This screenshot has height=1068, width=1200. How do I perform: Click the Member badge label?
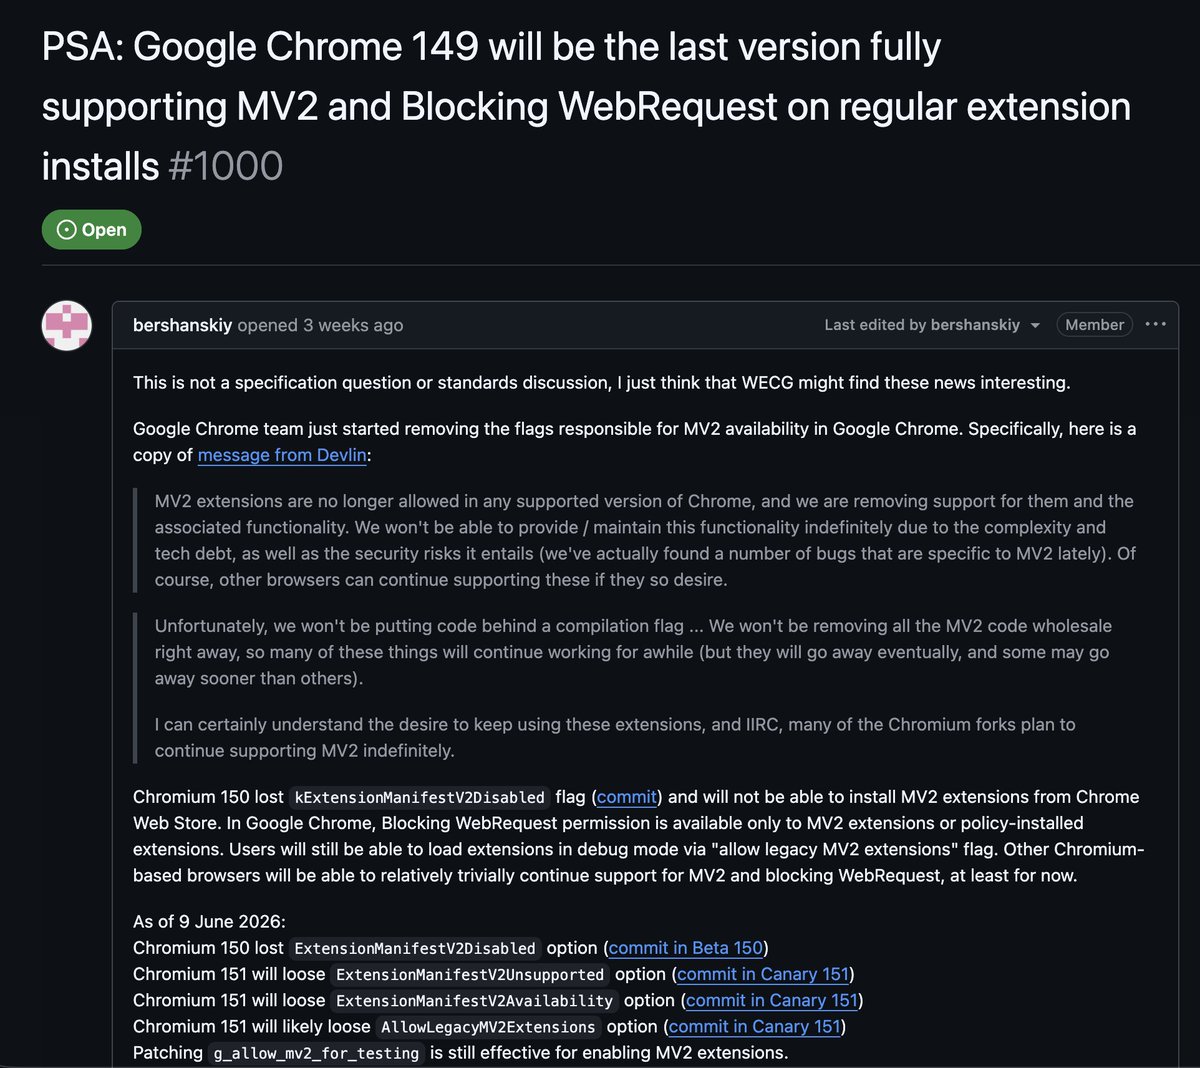tap(1094, 325)
